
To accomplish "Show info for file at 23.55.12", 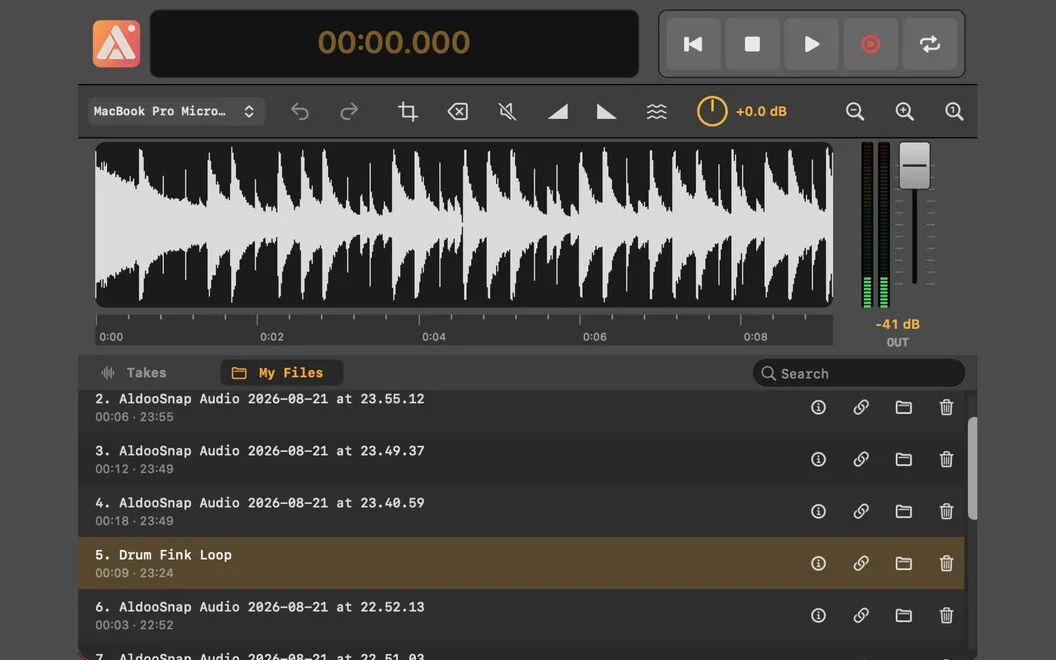I will coord(818,407).
